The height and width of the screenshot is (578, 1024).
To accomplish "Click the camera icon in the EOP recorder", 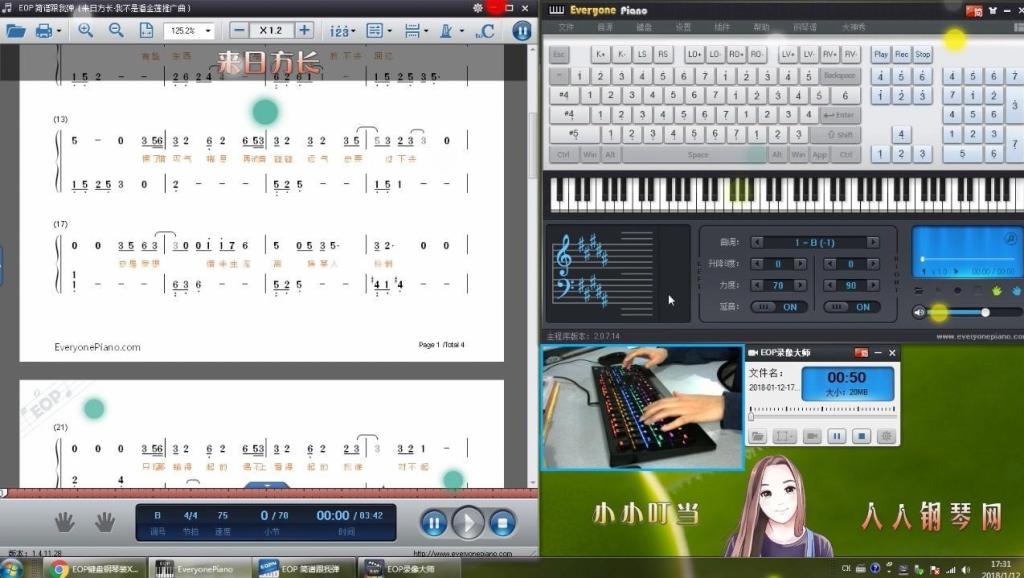I will [812, 436].
